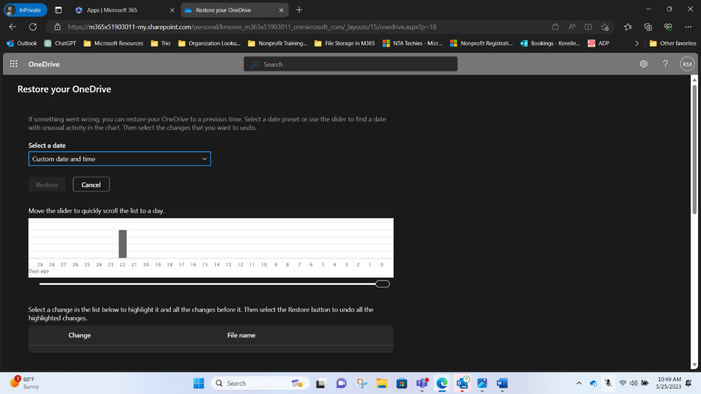Refresh the current page
This screenshot has height=394, width=701.
pyautogui.click(x=33, y=27)
